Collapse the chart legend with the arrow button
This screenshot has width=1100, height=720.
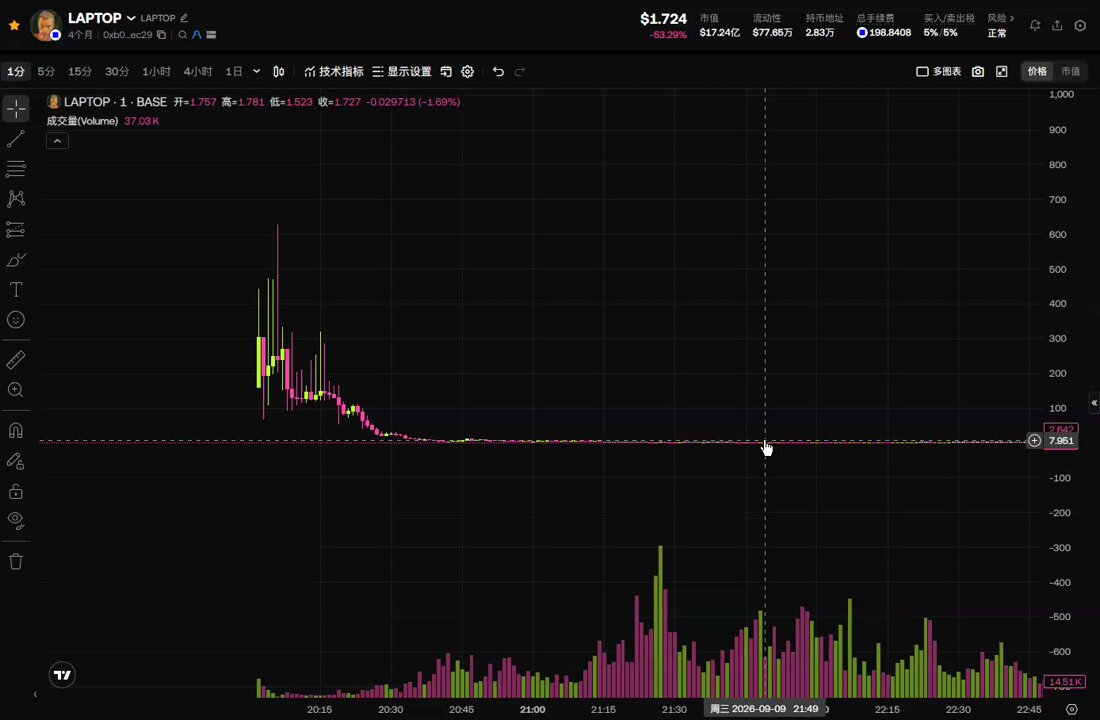pyautogui.click(x=58, y=141)
